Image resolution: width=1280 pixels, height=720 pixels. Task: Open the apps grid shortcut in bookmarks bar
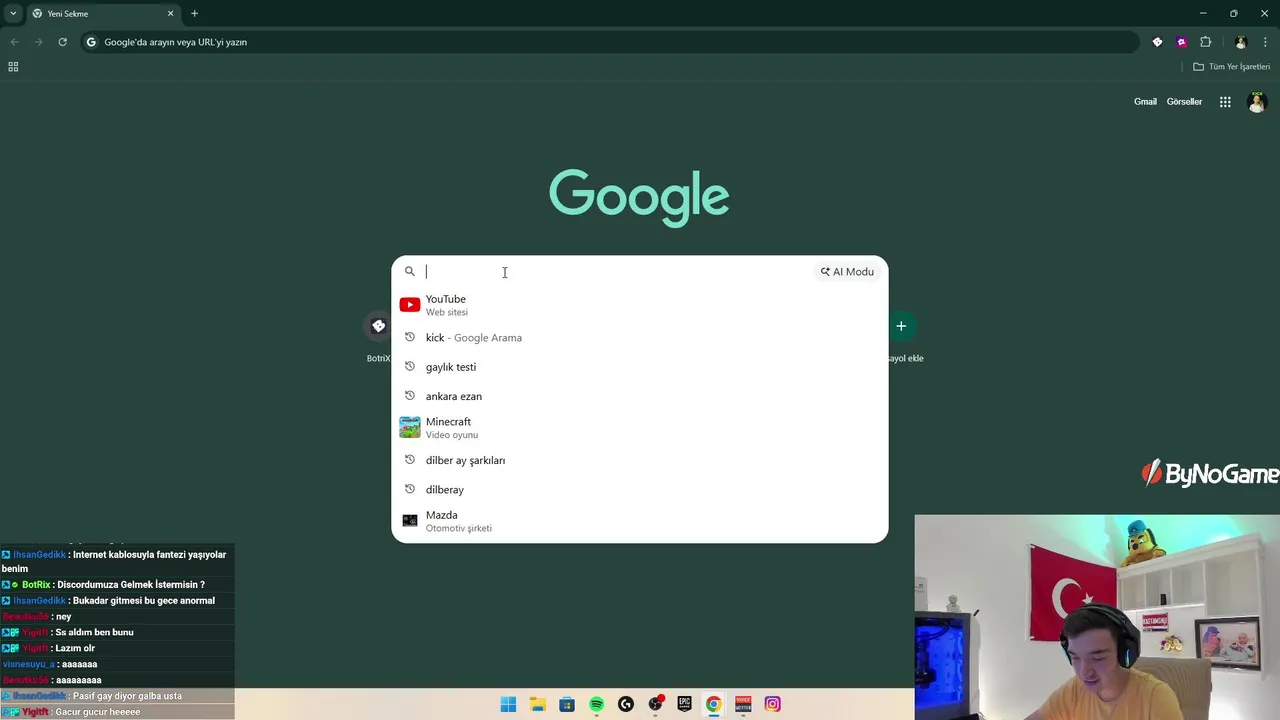pos(13,67)
